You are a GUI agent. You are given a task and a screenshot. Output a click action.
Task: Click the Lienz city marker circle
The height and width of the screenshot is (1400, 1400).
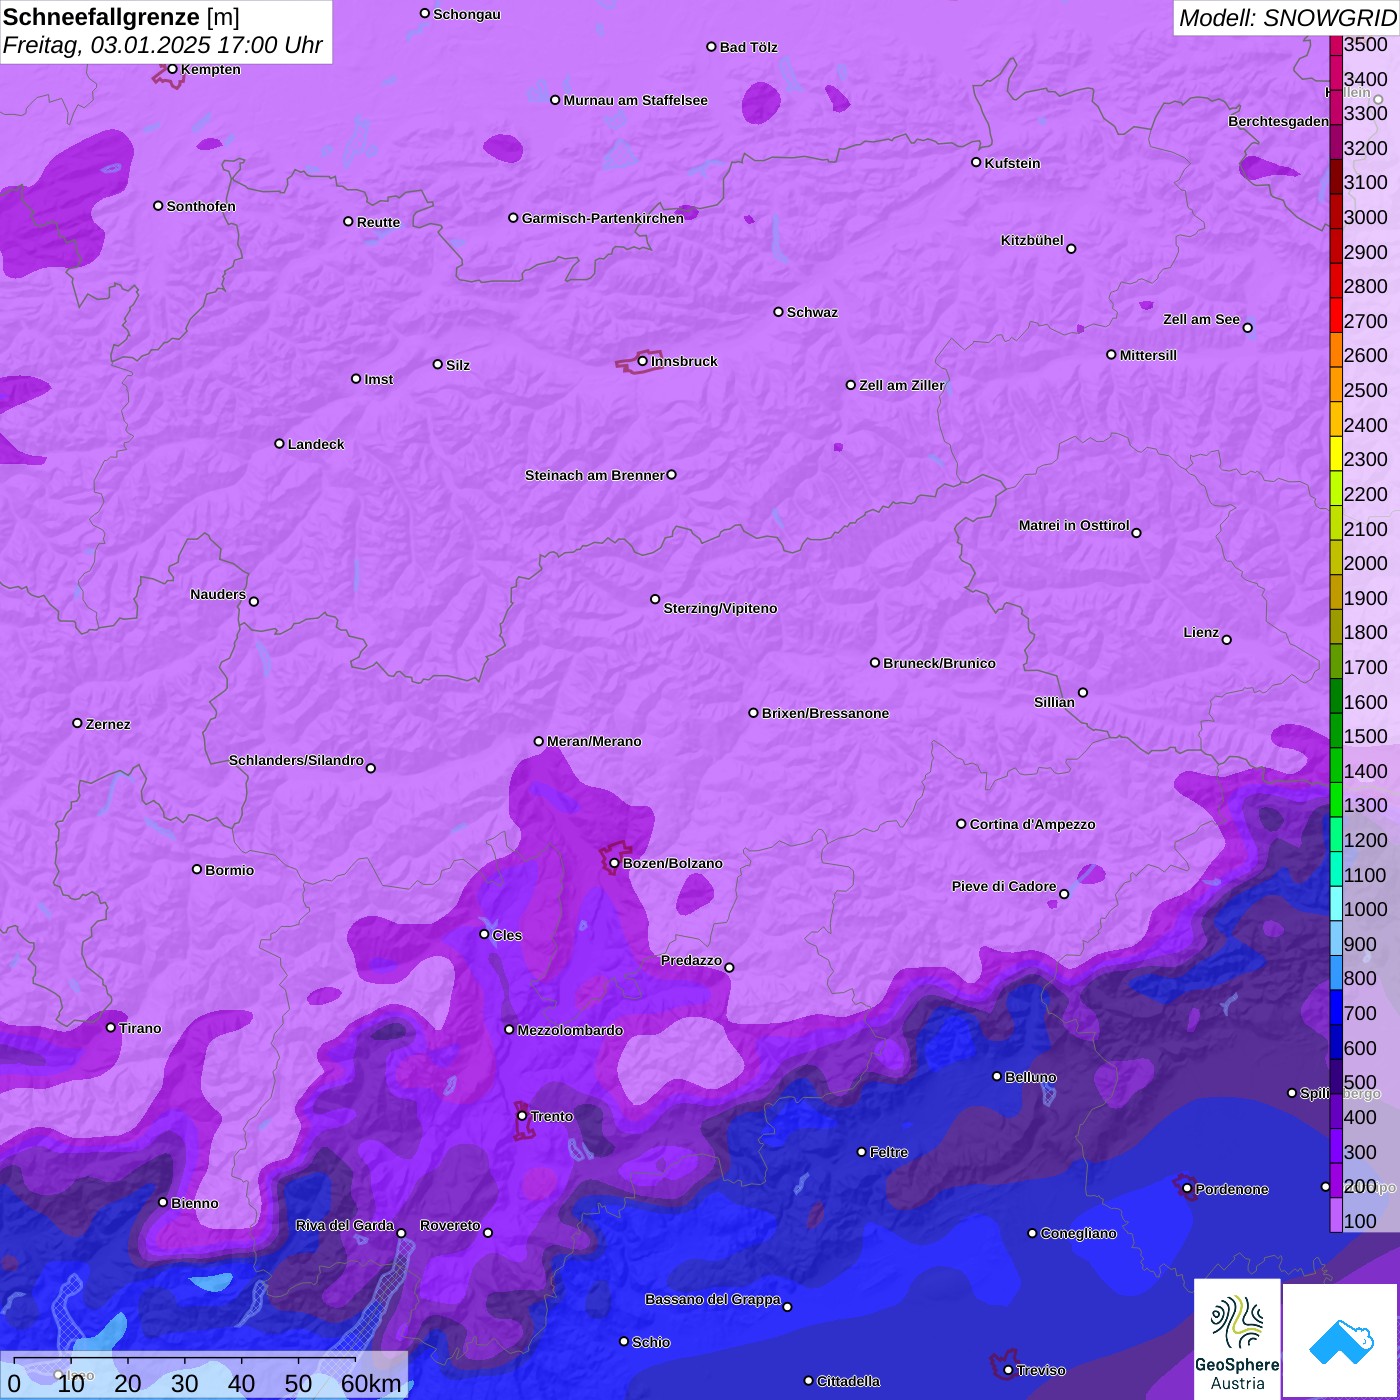pyautogui.click(x=1226, y=640)
